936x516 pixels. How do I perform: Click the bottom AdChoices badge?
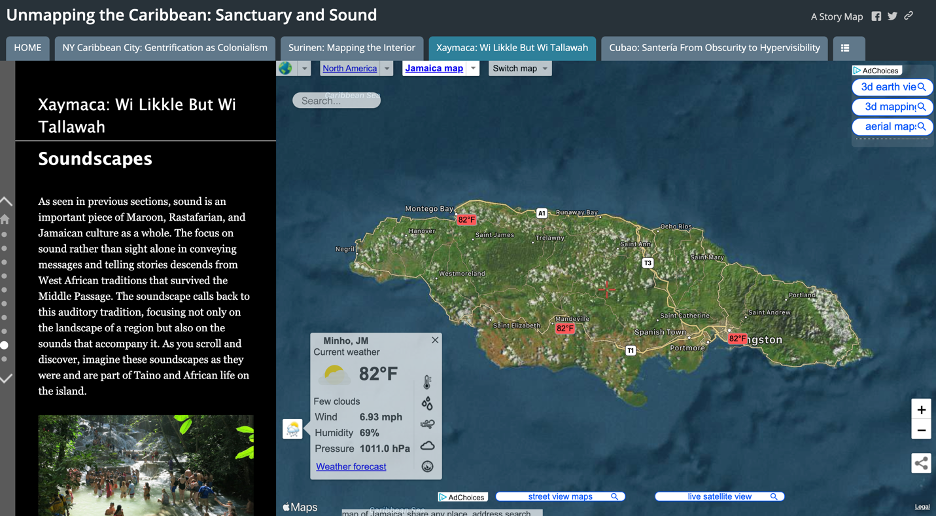[463, 497]
